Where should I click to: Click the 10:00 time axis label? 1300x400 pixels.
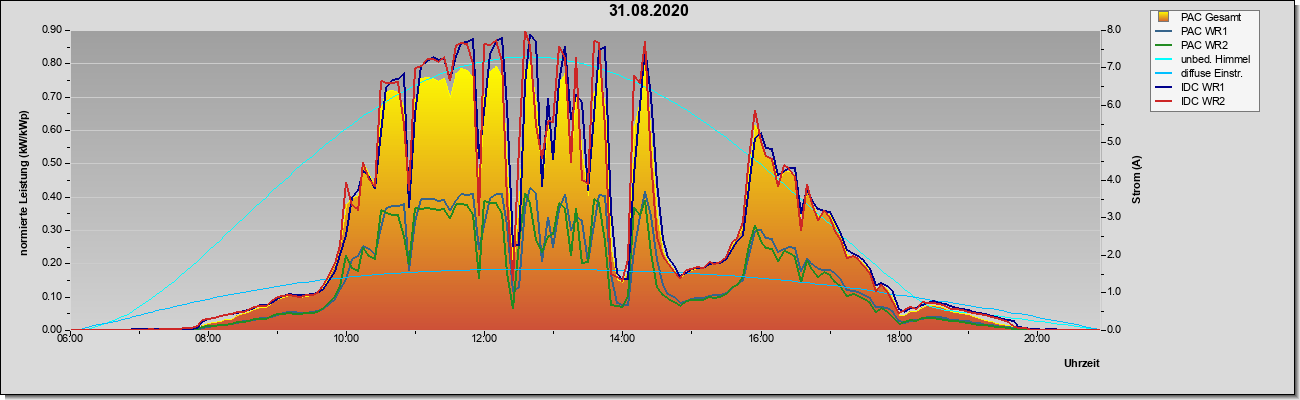coord(345,339)
